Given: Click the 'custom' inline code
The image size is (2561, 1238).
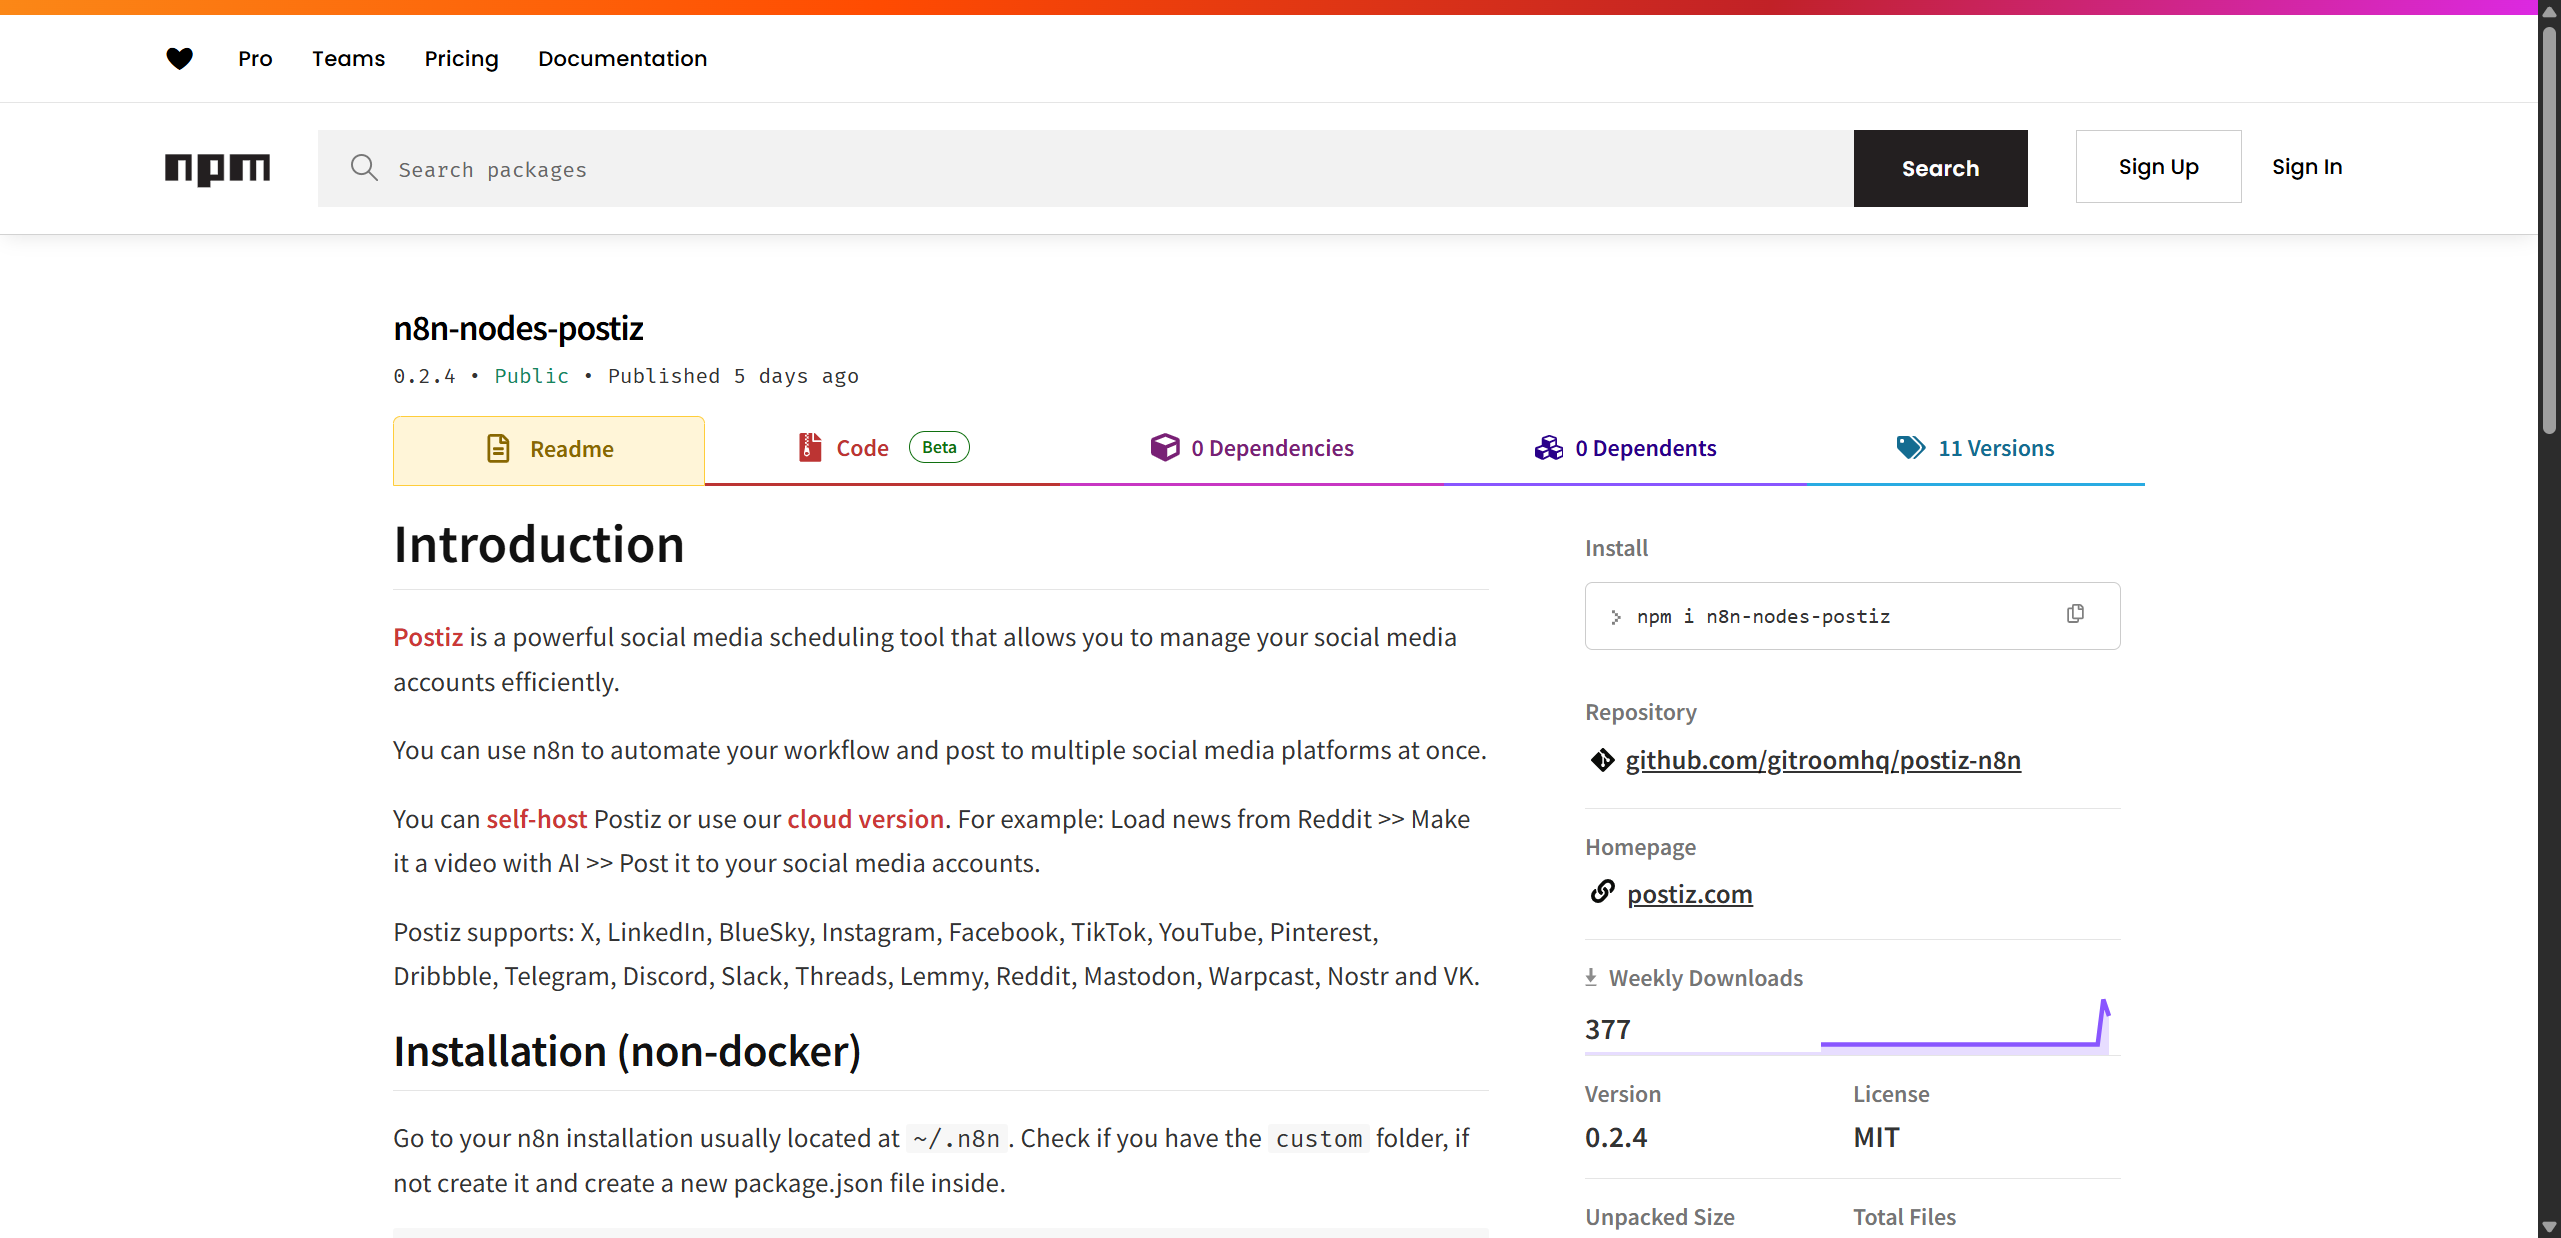Looking at the screenshot, I should 1319,1138.
